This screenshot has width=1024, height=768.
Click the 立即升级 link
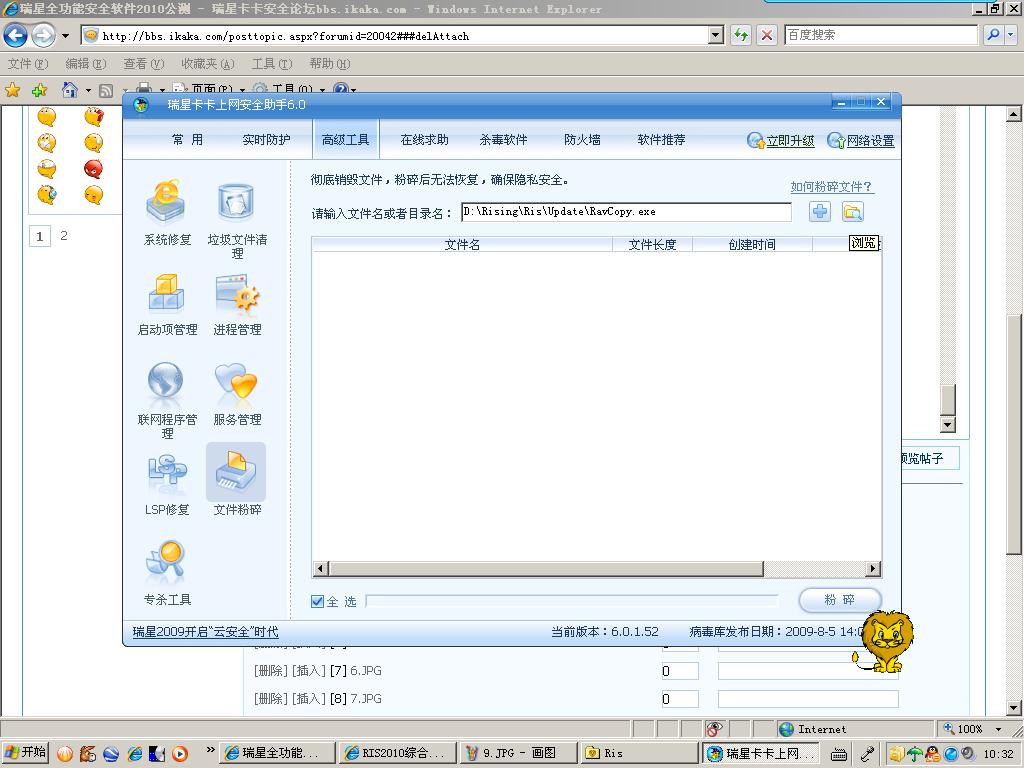(x=790, y=140)
